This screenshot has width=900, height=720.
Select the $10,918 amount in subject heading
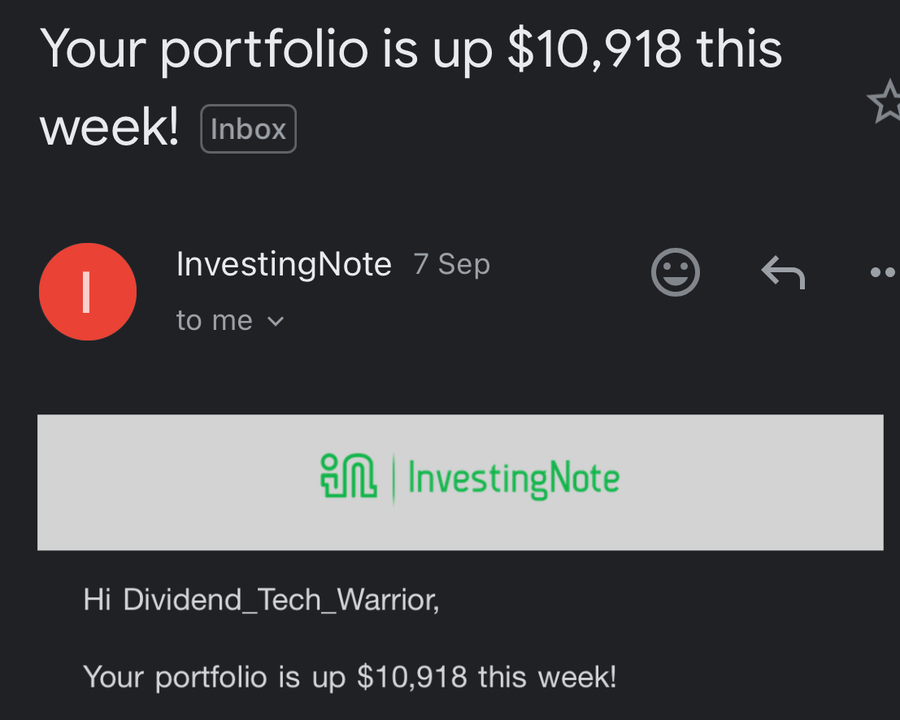coord(595,49)
